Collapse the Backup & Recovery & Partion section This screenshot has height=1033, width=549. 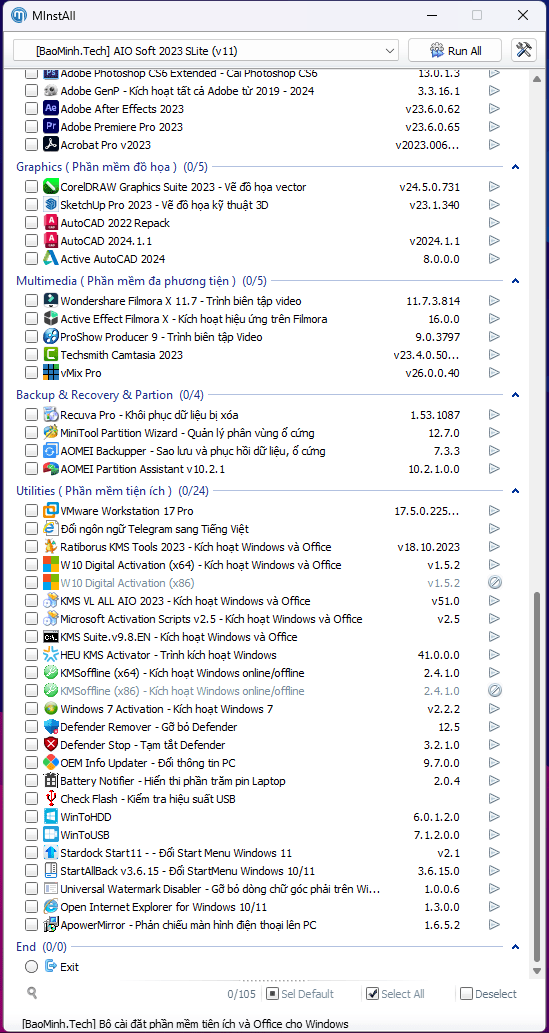(x=516, y=395)
